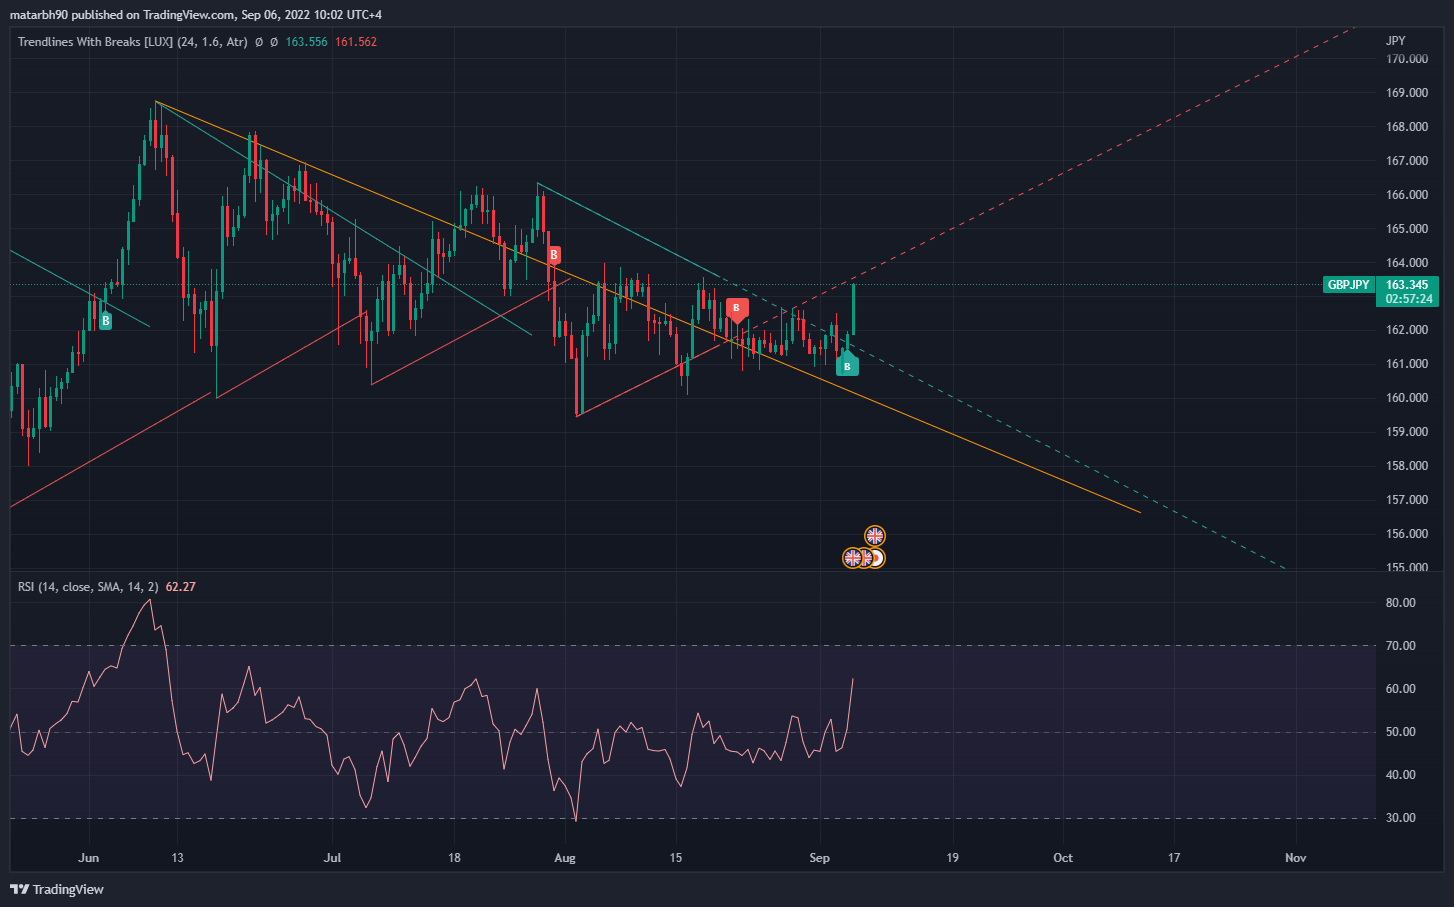Select the green B break marker in early September
Viewport: 1454px width, 907px height.
pos(847,364)
